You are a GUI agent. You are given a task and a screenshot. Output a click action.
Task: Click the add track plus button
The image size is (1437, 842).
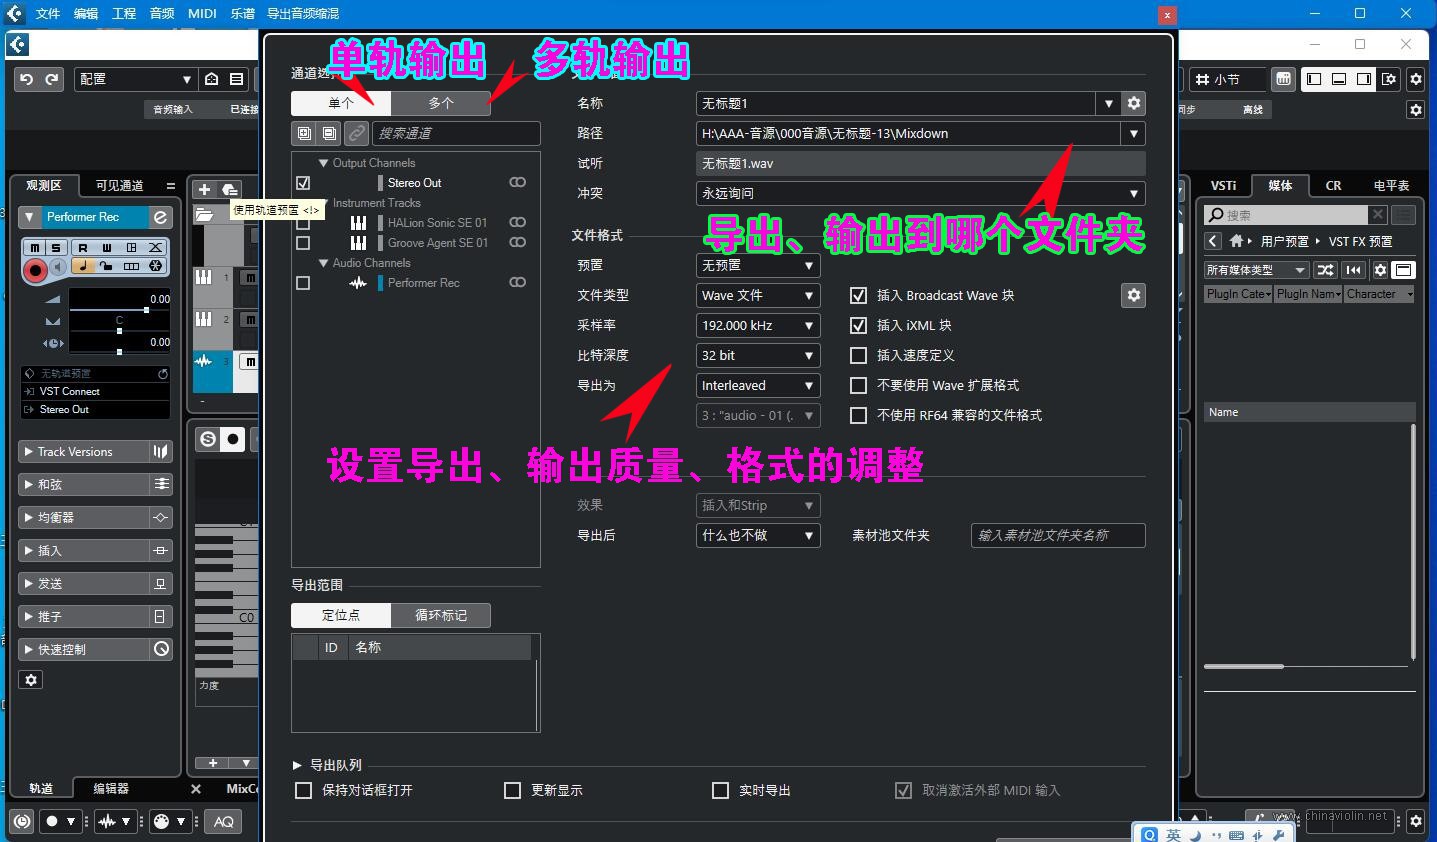click(x=204, y=189)
